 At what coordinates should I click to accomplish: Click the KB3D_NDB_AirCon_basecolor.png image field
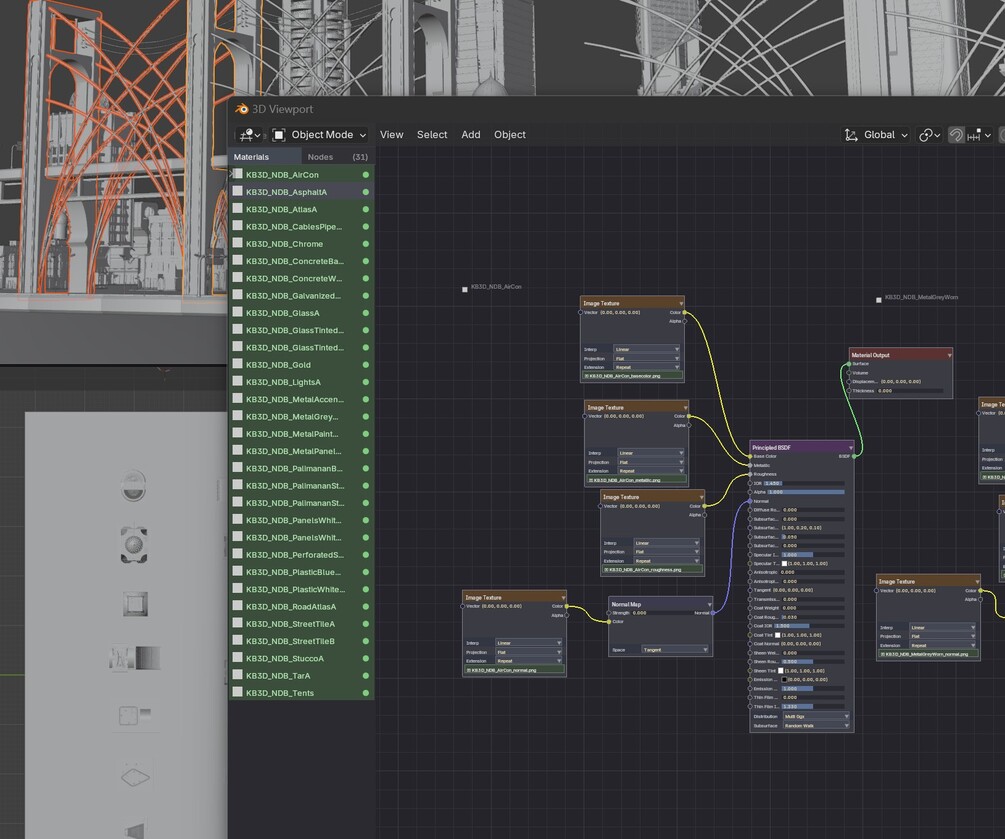[x=633, y=376]
